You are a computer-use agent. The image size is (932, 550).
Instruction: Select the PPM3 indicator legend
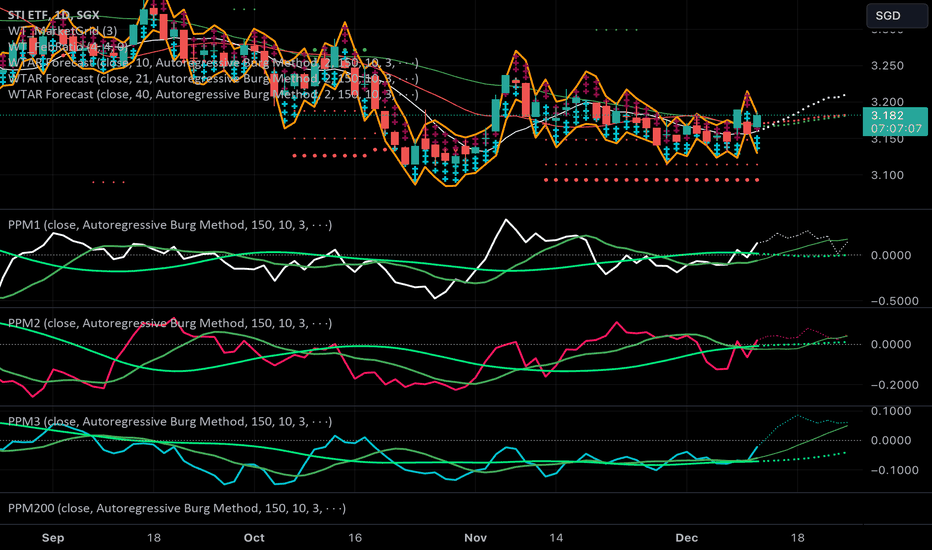click(170, 422)
